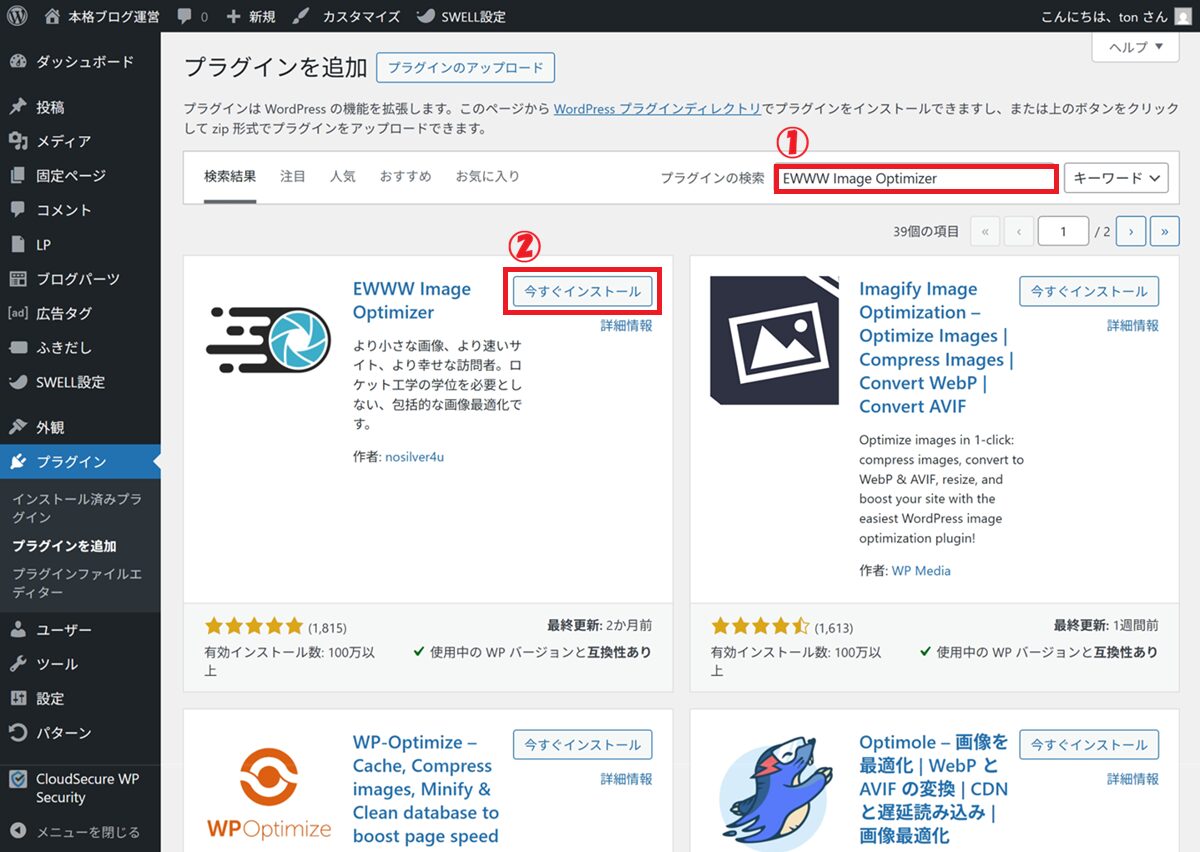Open the Media (メディア) sidebar item

tap(63, 141)
